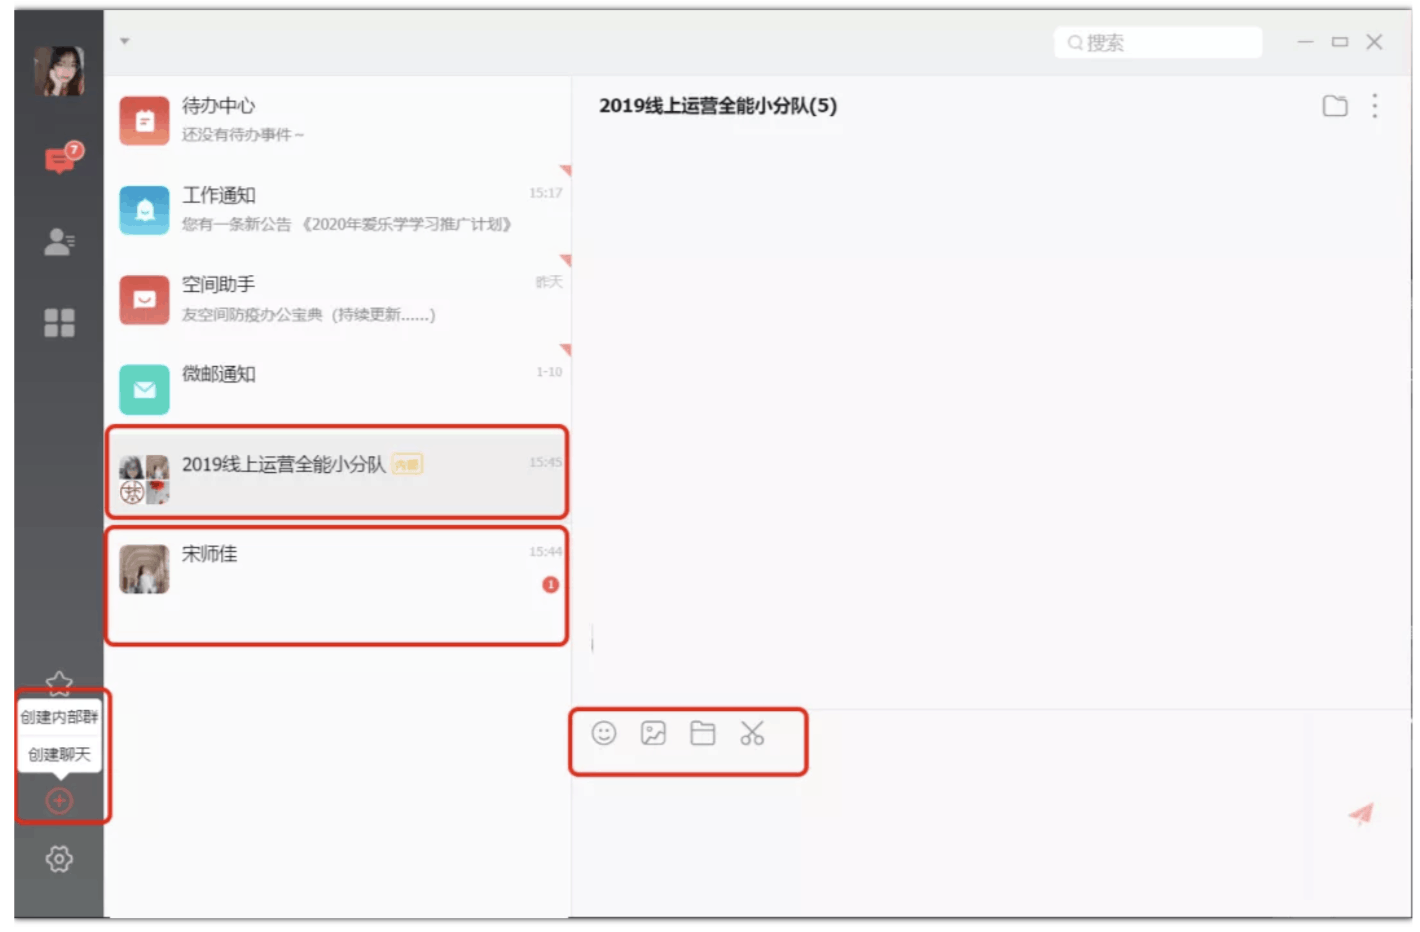Click the favorites star icon
Image resolution: width=1420 pixels, height=932 pixels.
(x=59, y=682)
